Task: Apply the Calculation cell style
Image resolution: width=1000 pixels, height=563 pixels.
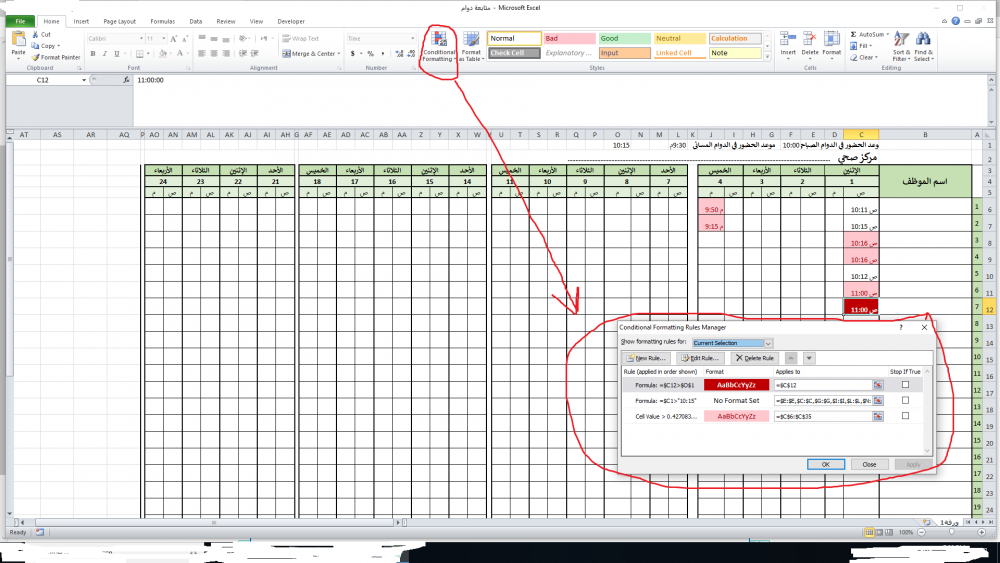Action: coord(735,38)
